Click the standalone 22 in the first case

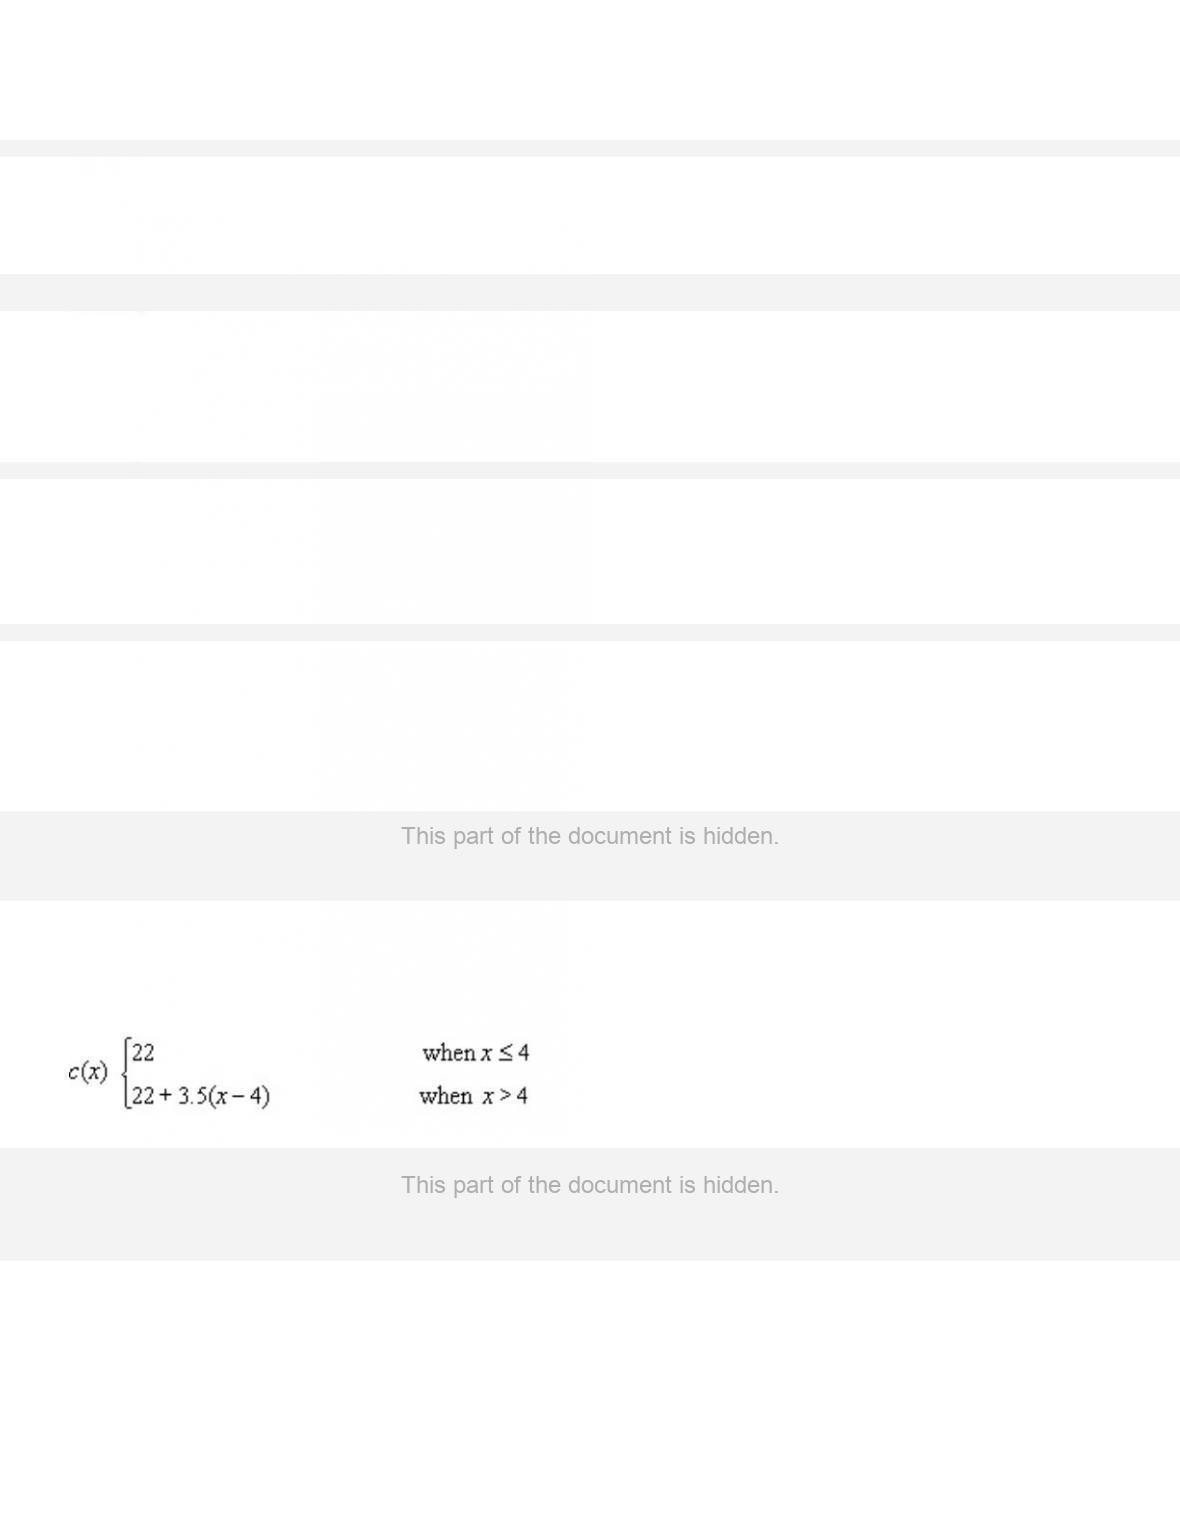[143, 1052]
